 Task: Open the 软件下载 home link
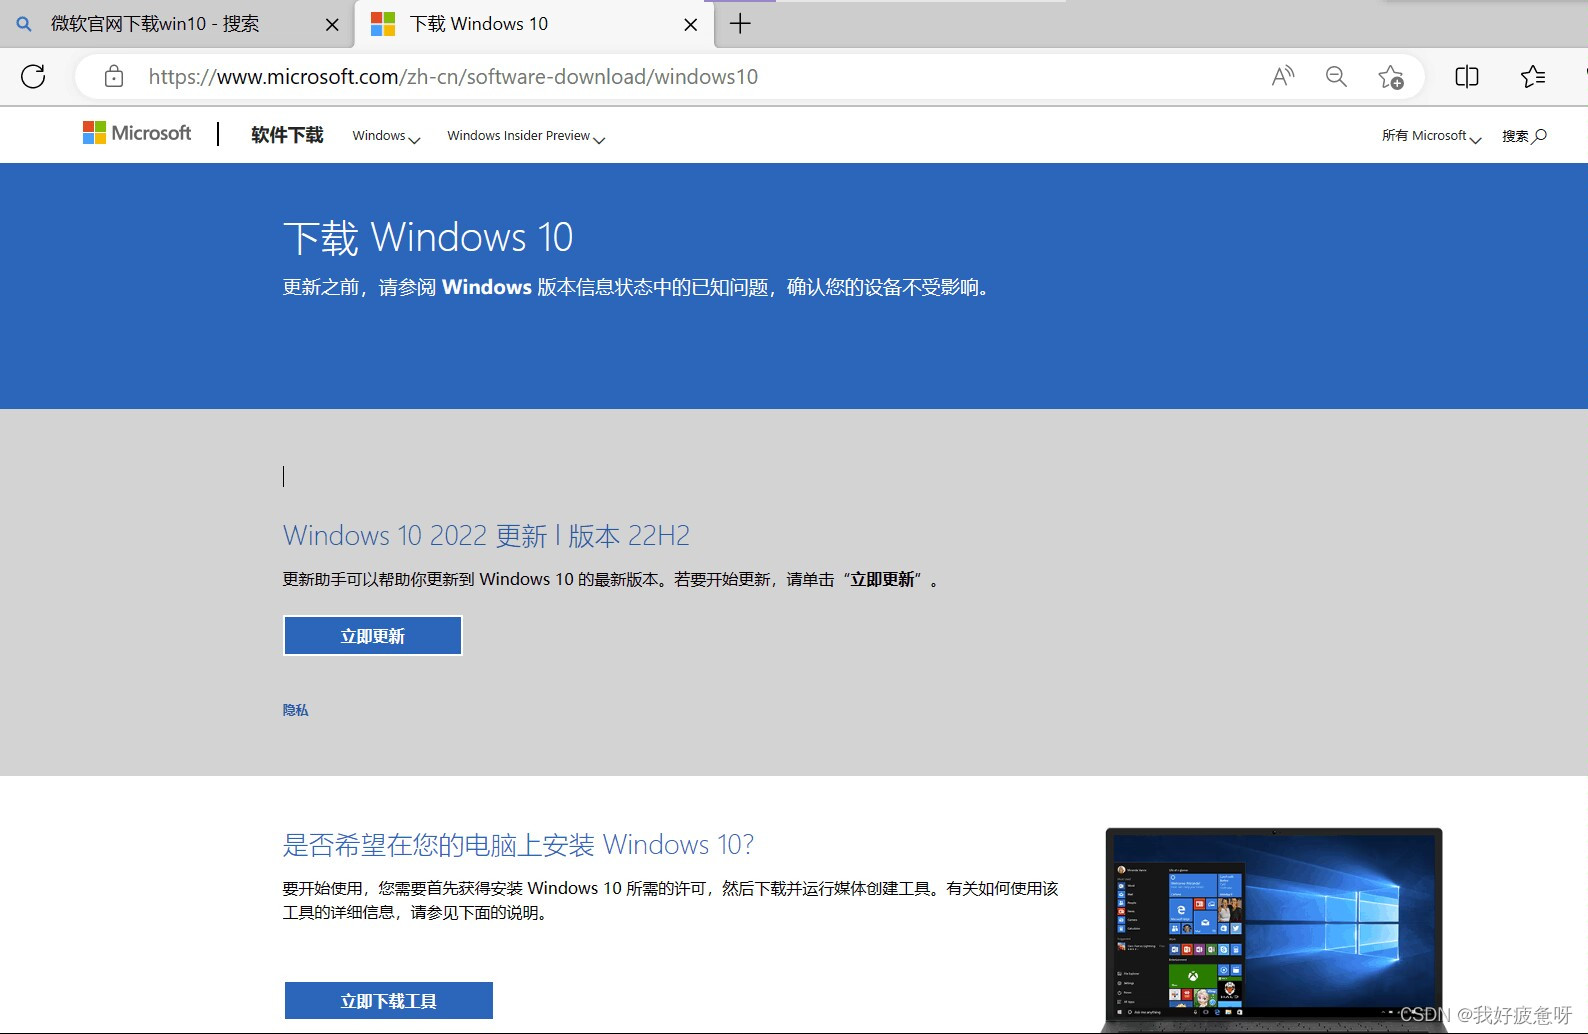pyautogui.click(x=287, y=135)
